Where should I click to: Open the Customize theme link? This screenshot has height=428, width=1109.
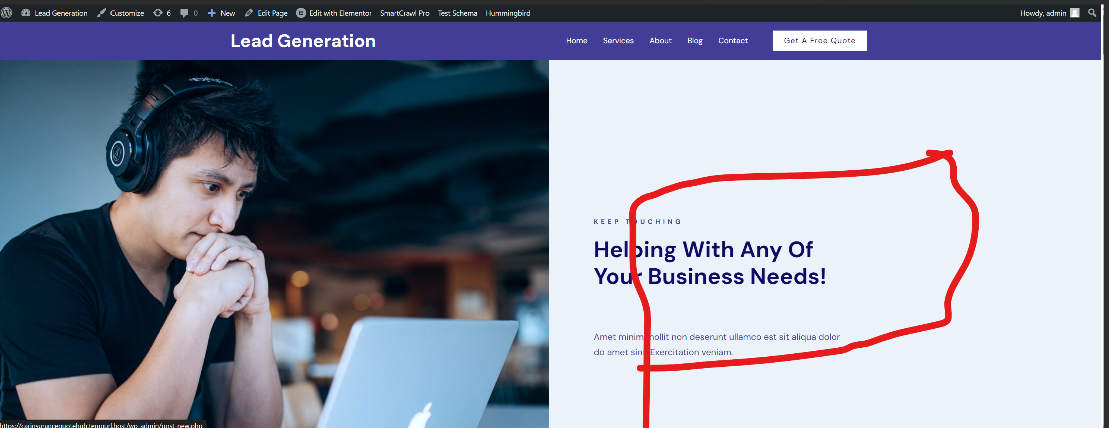click(x=120, y=13)
